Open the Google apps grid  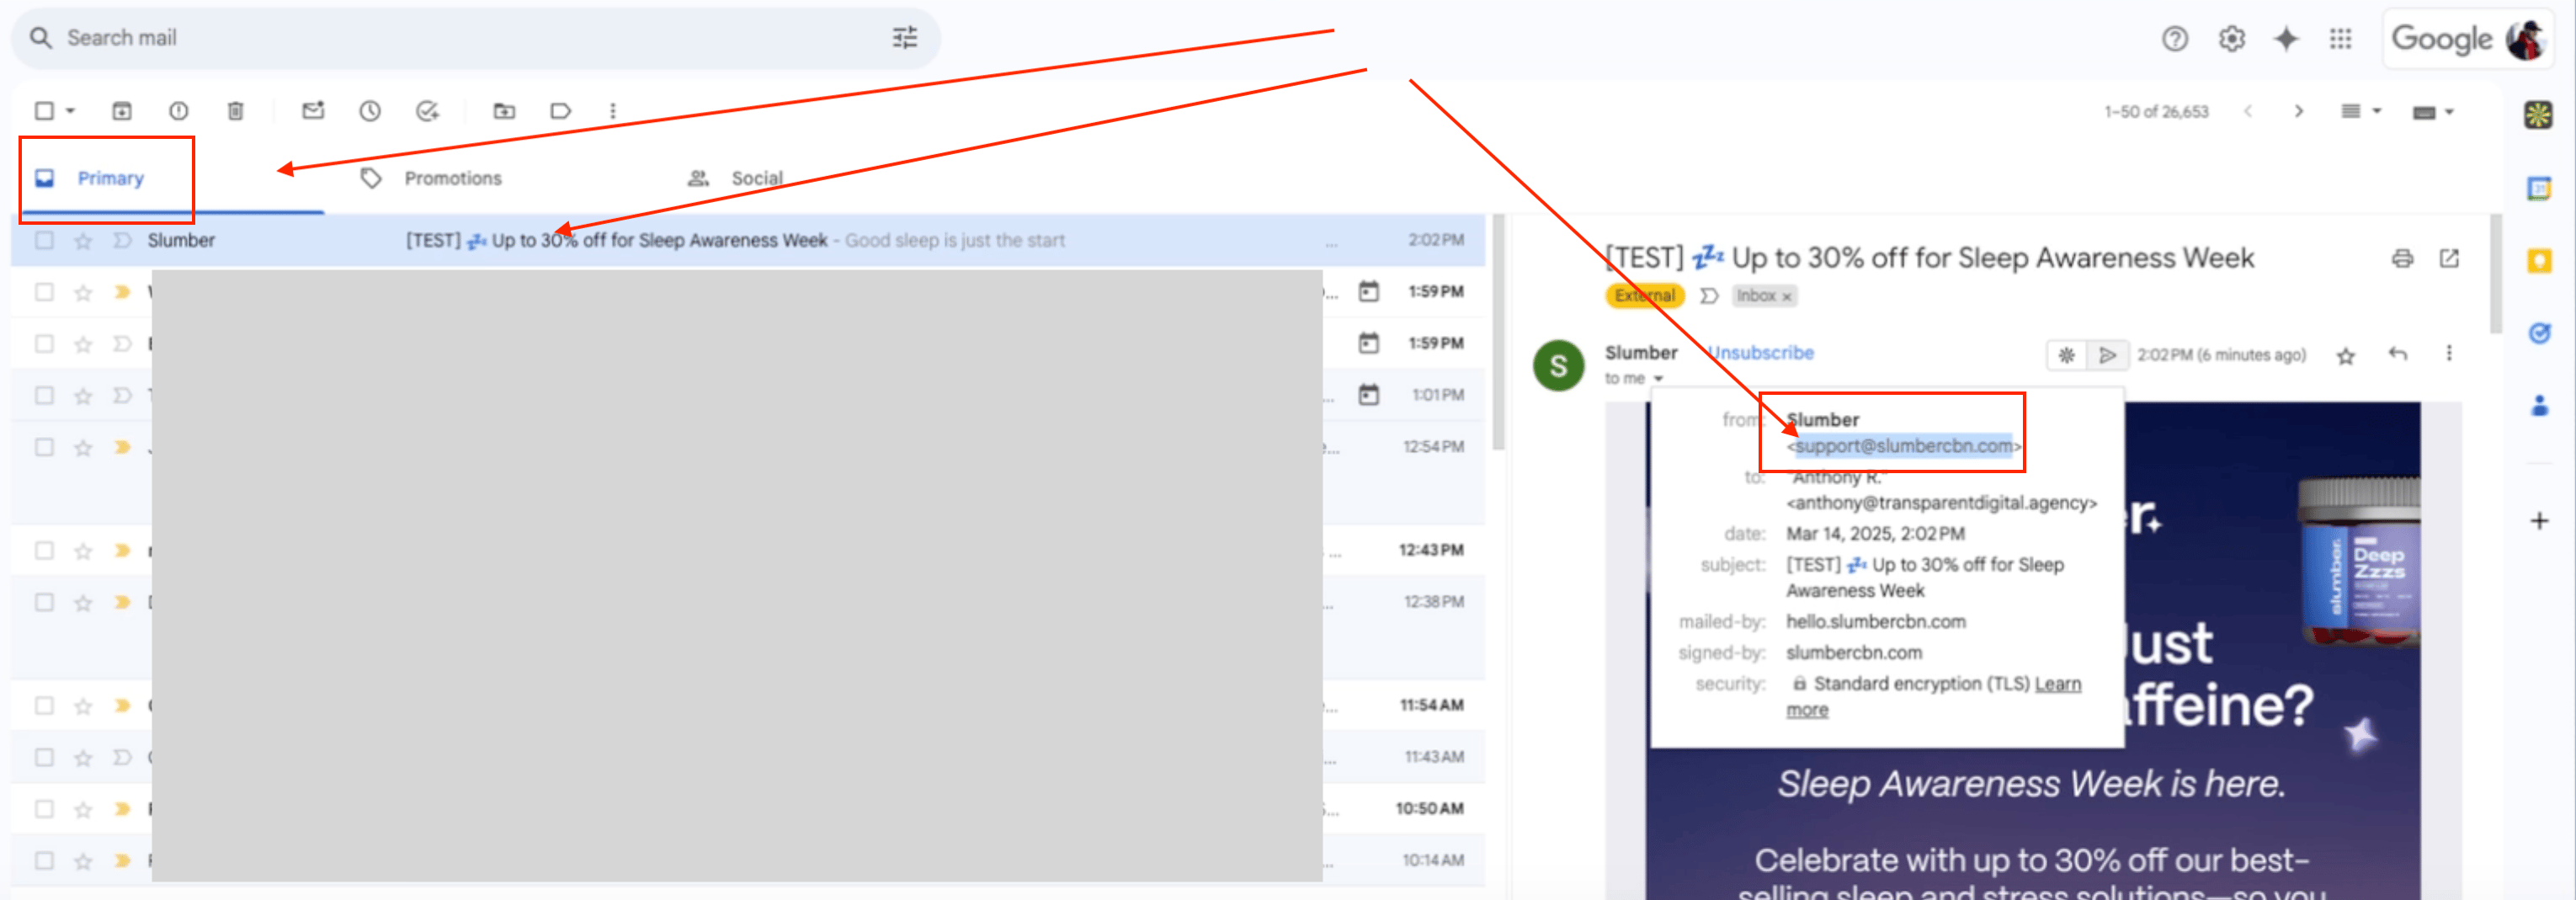(x=2341, y=39)
